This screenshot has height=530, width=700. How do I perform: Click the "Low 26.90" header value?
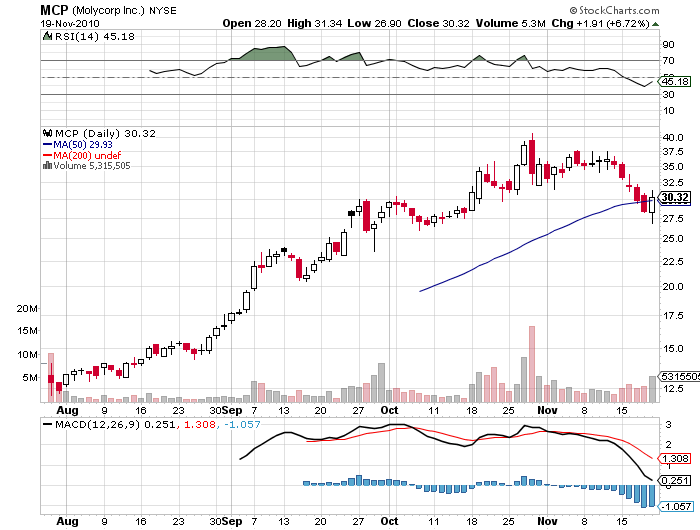tap(374, 23)
